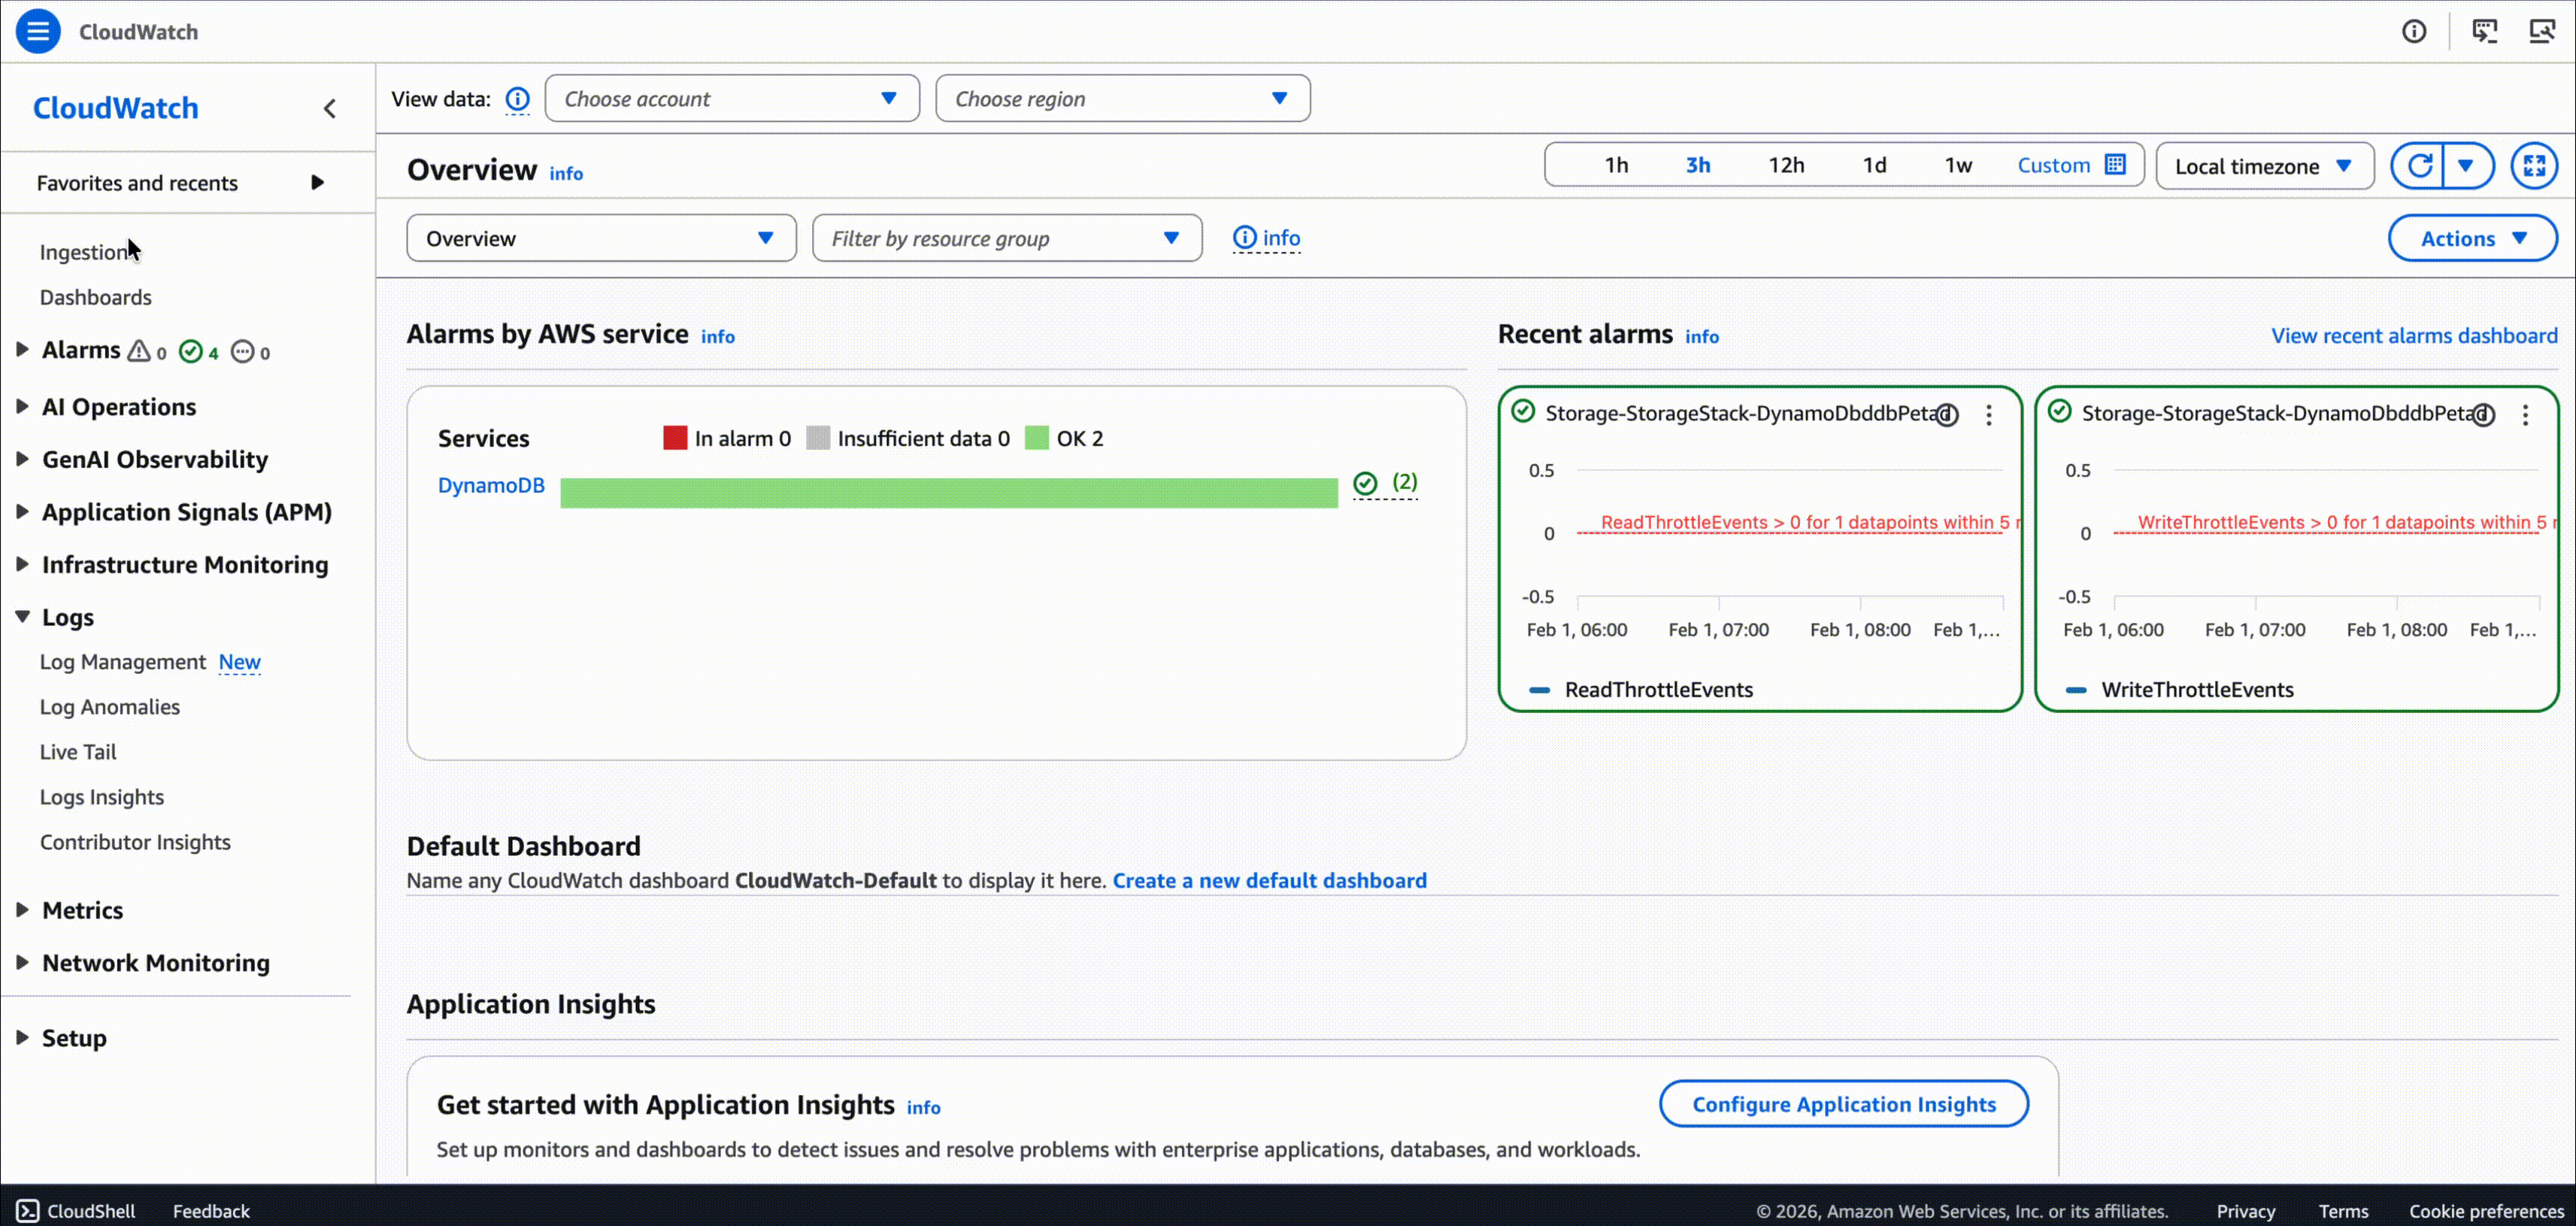This screenshot has width=2576, height=1226.
Task: Click the ReadThrottleEvents alarm OK status icon
Action: tap(1523, 411)
